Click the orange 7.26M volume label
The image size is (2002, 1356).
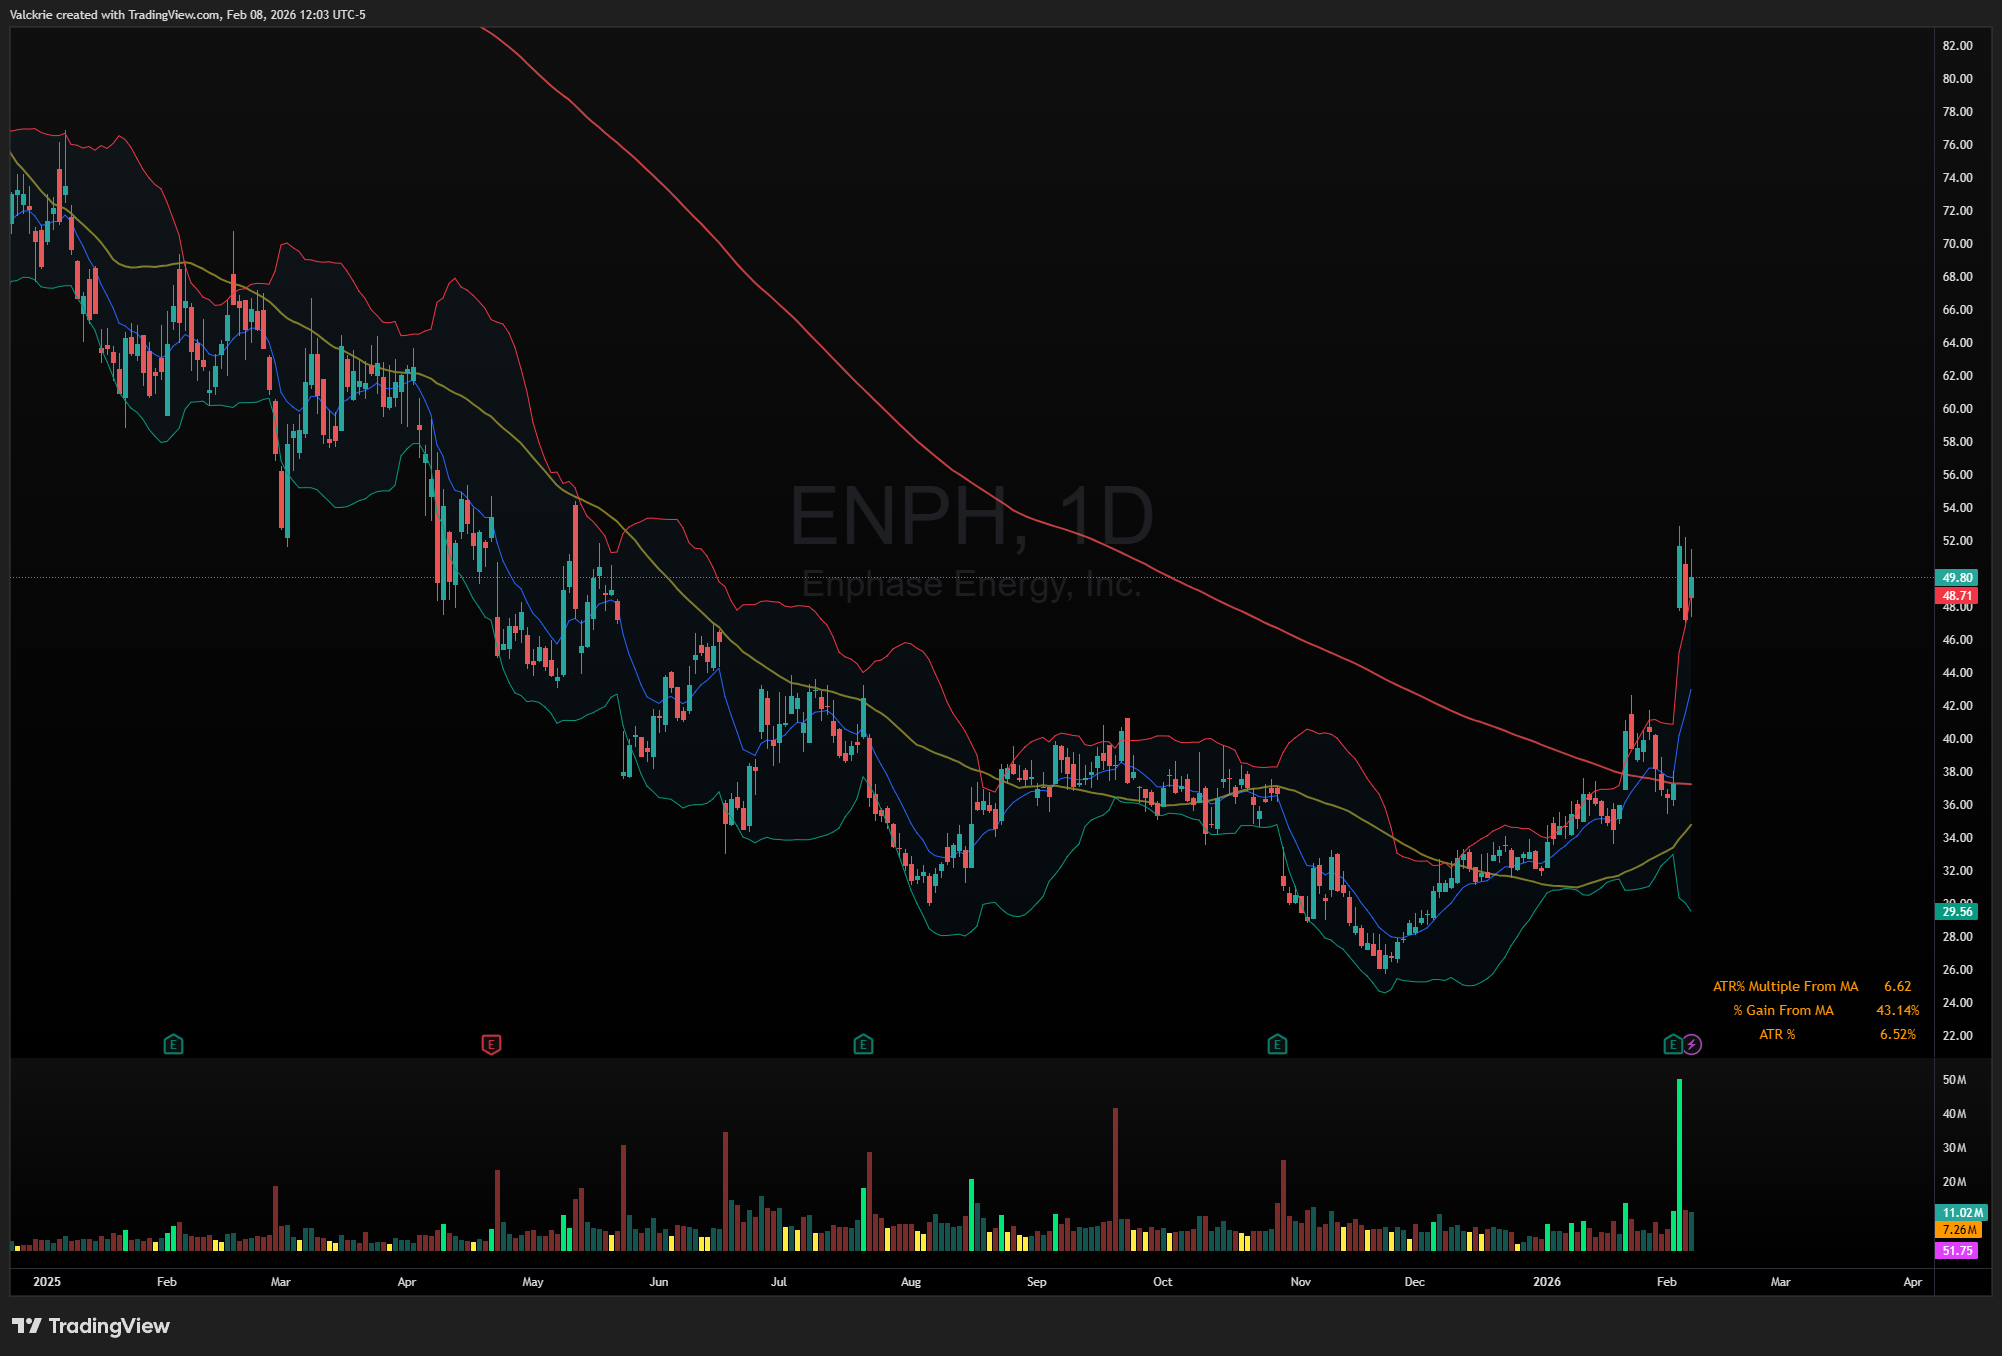tap(1959, 1229)
